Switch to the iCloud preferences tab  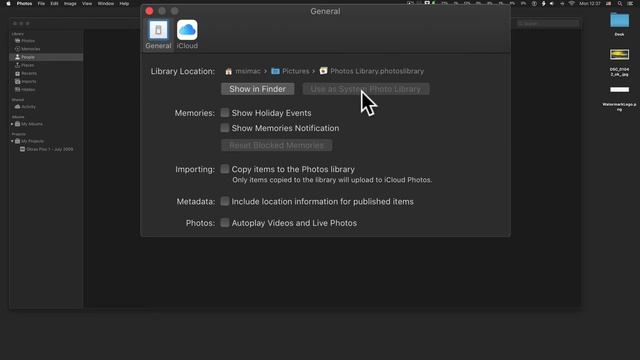187,35
